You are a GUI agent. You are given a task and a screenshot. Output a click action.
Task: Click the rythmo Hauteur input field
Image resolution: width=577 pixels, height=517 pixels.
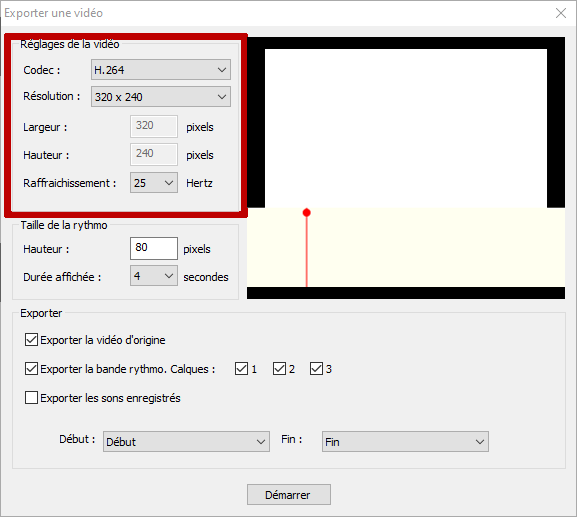pyautogui.click(x=154, y=248)
